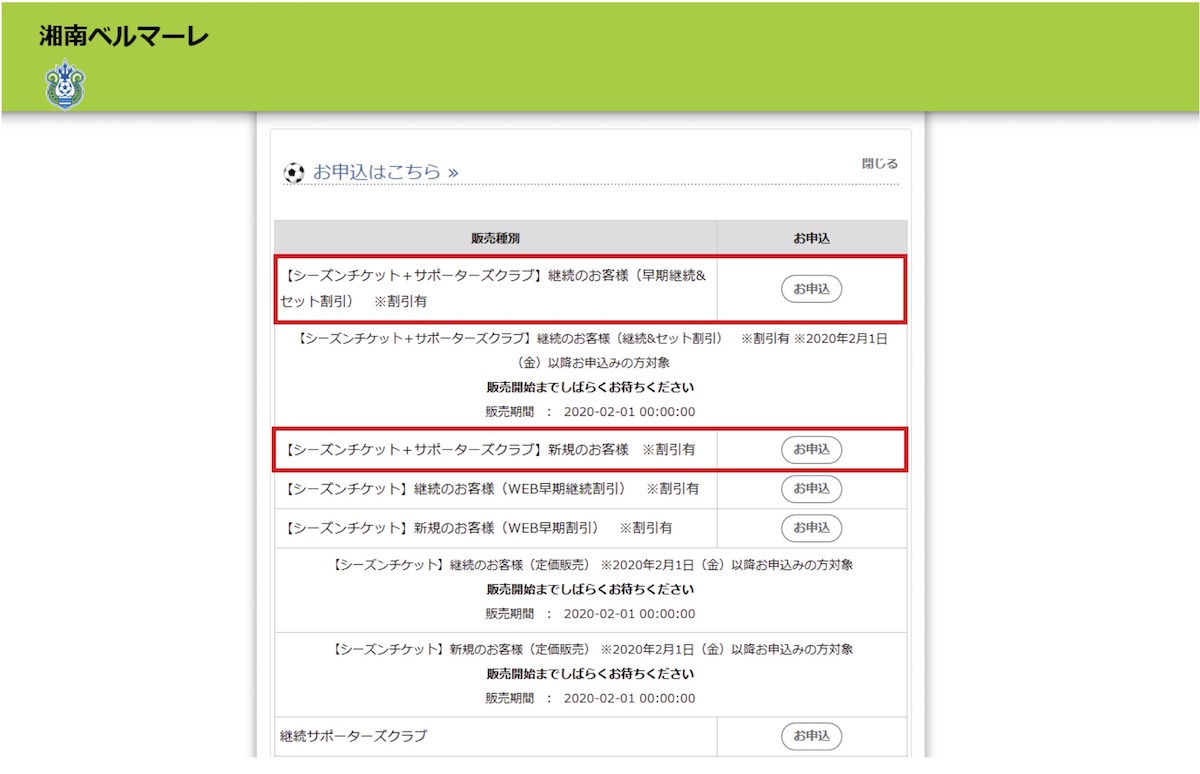Image resolution: width=1200 pixels, height=774 pixels.
Task: Apply for シーズンチケット 新規 WEB早期割引
Action: [811, 528]
